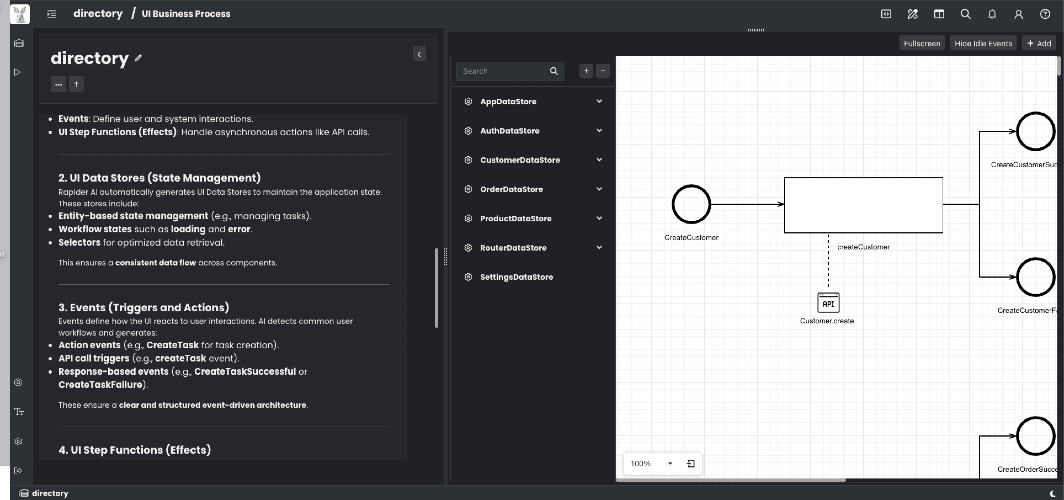Click the AuthDataStore gear icon

[468, 131]
